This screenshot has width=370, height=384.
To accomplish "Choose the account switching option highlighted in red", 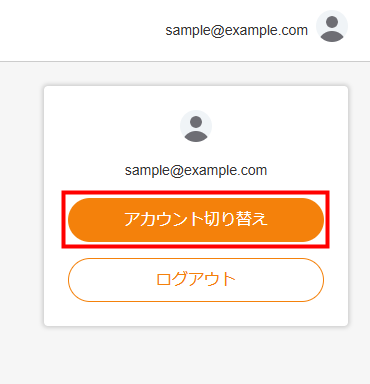I will [196, 220].
